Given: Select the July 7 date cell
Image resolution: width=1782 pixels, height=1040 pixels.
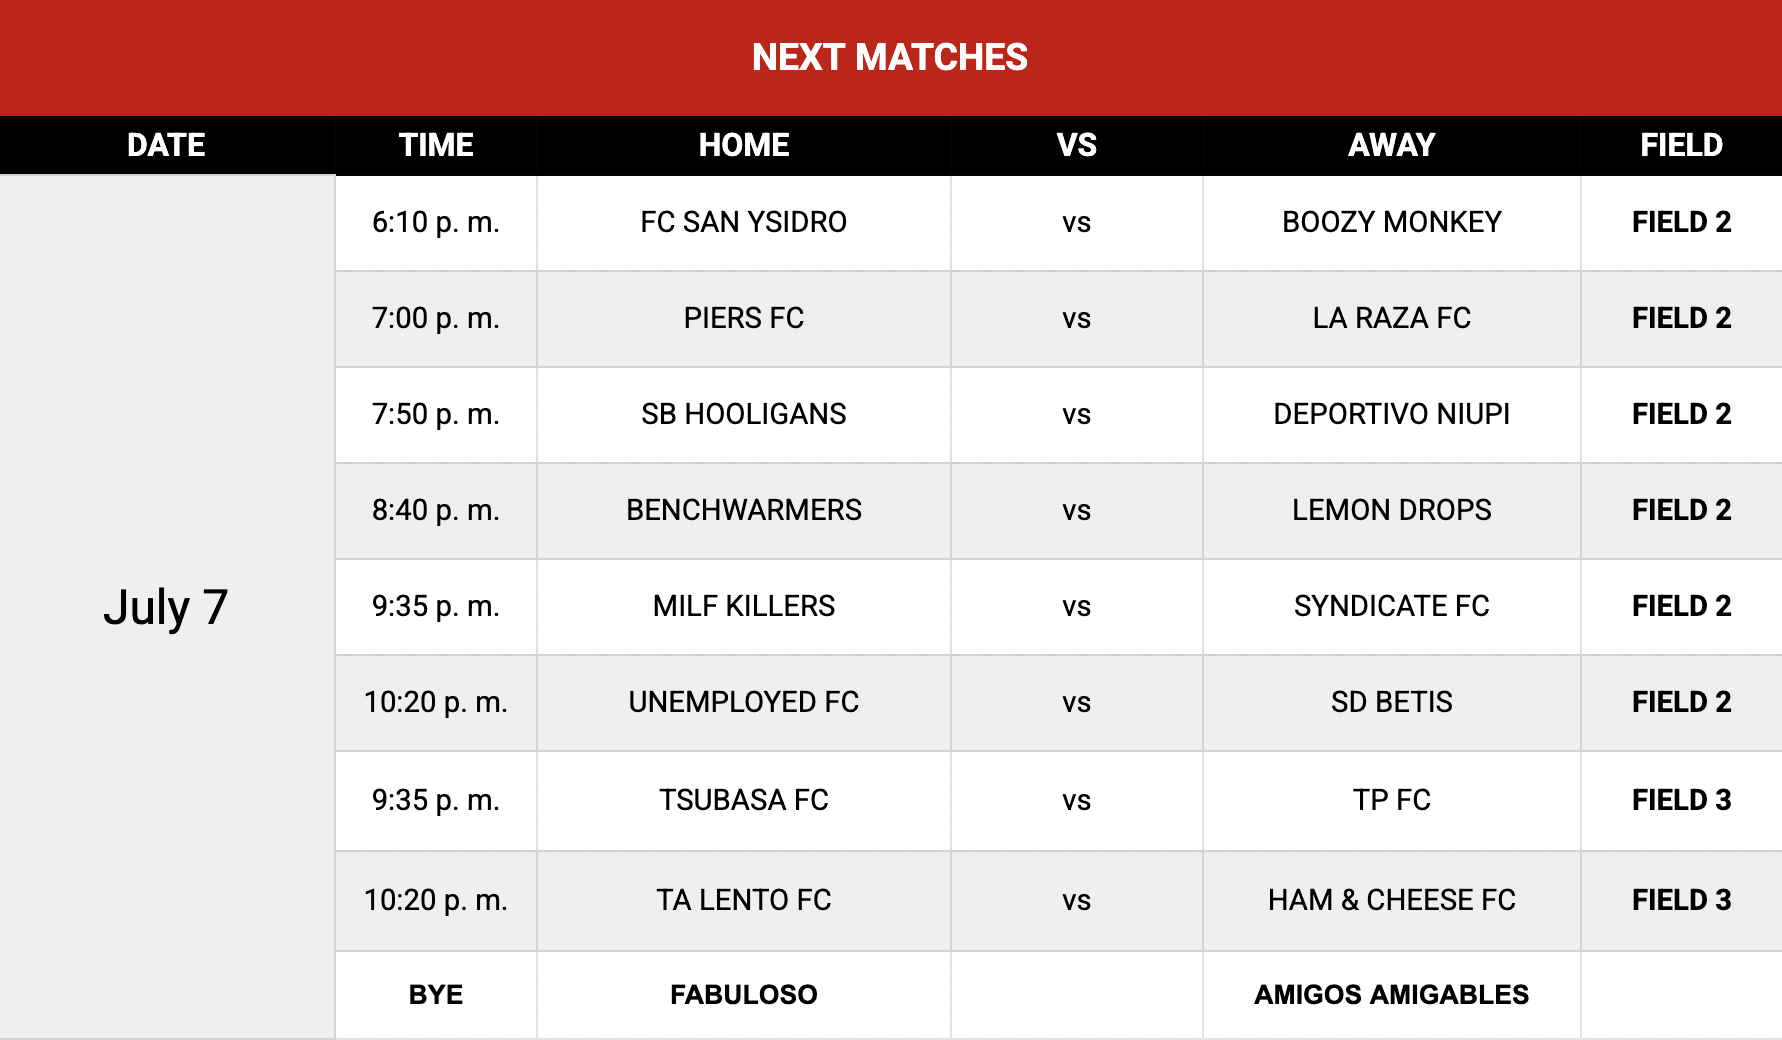Looking at the screenshot, I should 167,607.
